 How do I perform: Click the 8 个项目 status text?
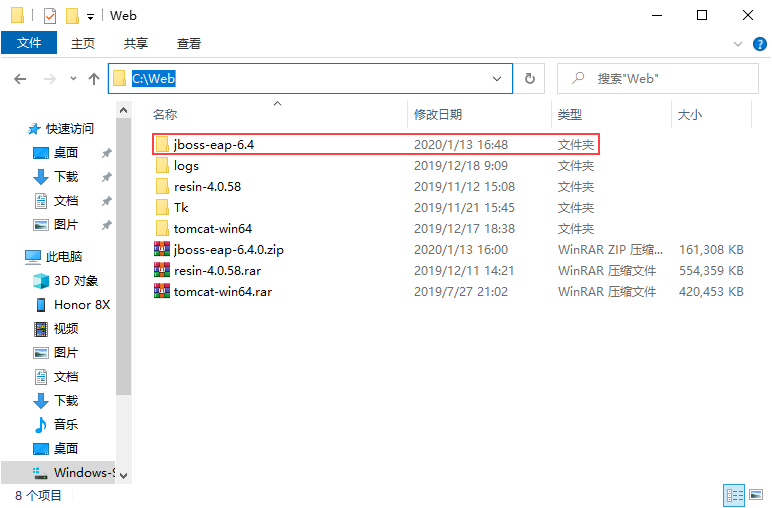[x=38, y=495]
